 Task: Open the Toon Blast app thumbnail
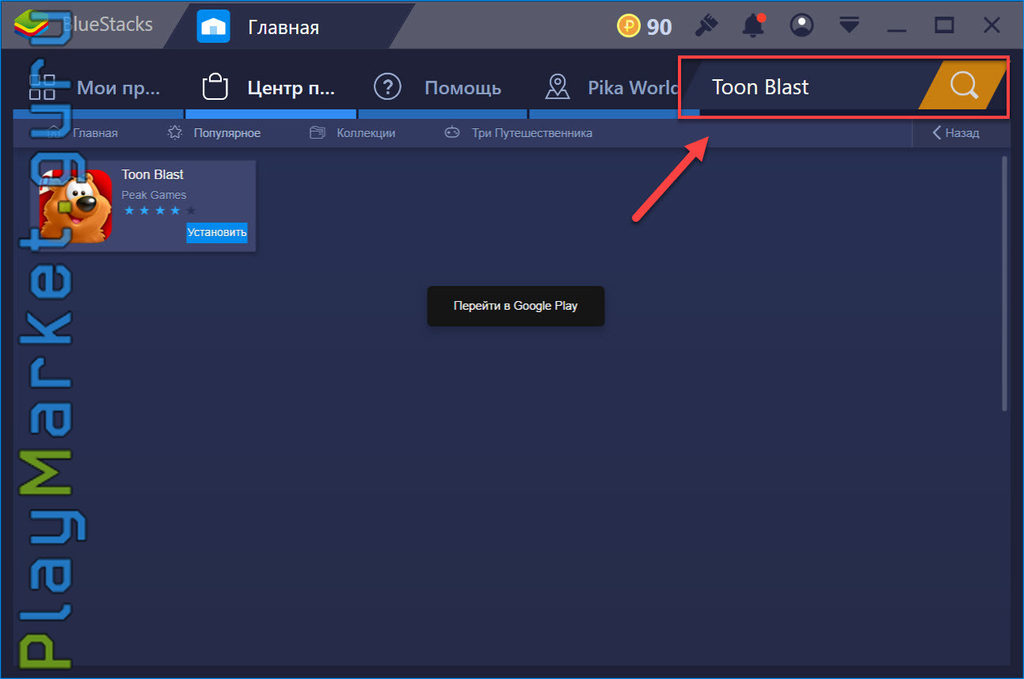(x=75, y=206)
